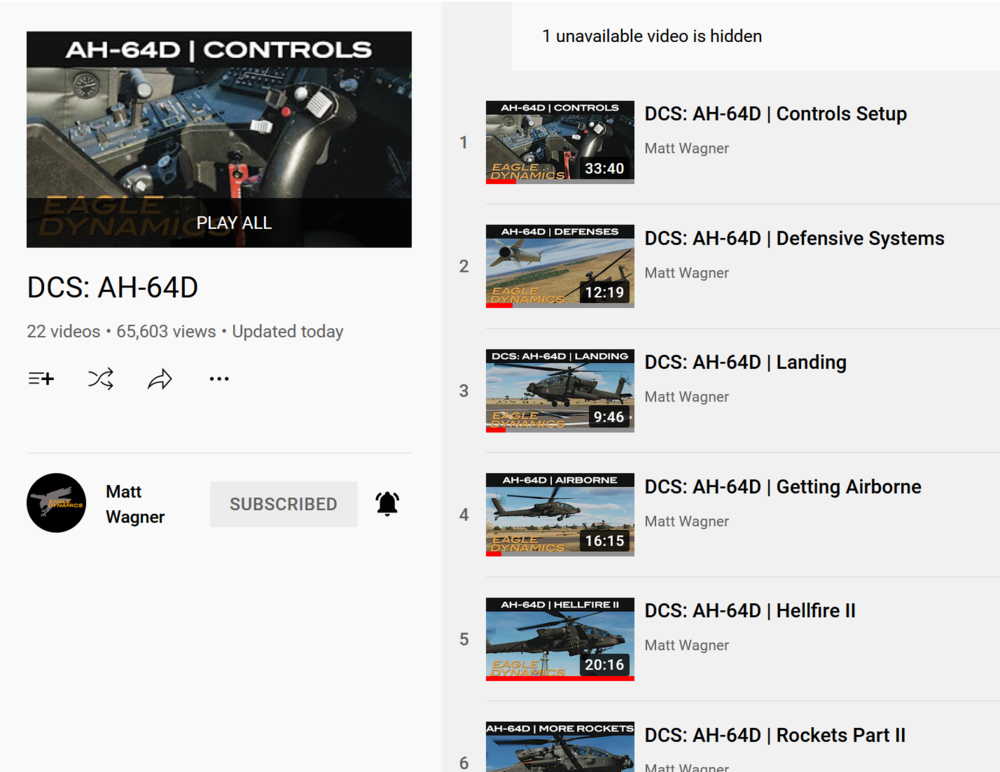Image resolution: width=1000 pixels, height=772 pixels.
Task: Click the 16:15 duration badge
Action: pos(605,541)
